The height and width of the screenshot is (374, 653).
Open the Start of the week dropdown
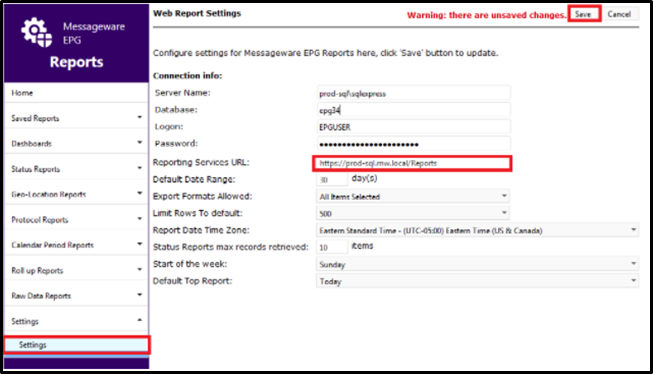point(477,264)
